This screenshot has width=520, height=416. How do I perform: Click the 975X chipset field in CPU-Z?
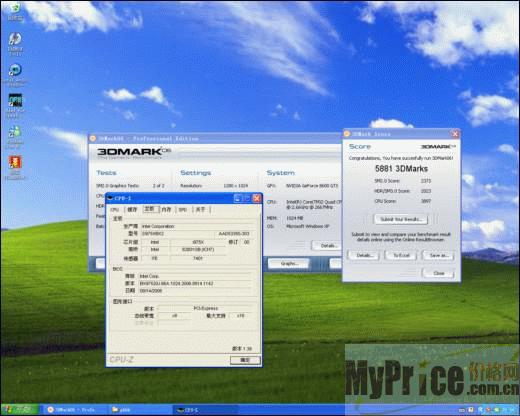pyautogui.click(x=198, y=242)
